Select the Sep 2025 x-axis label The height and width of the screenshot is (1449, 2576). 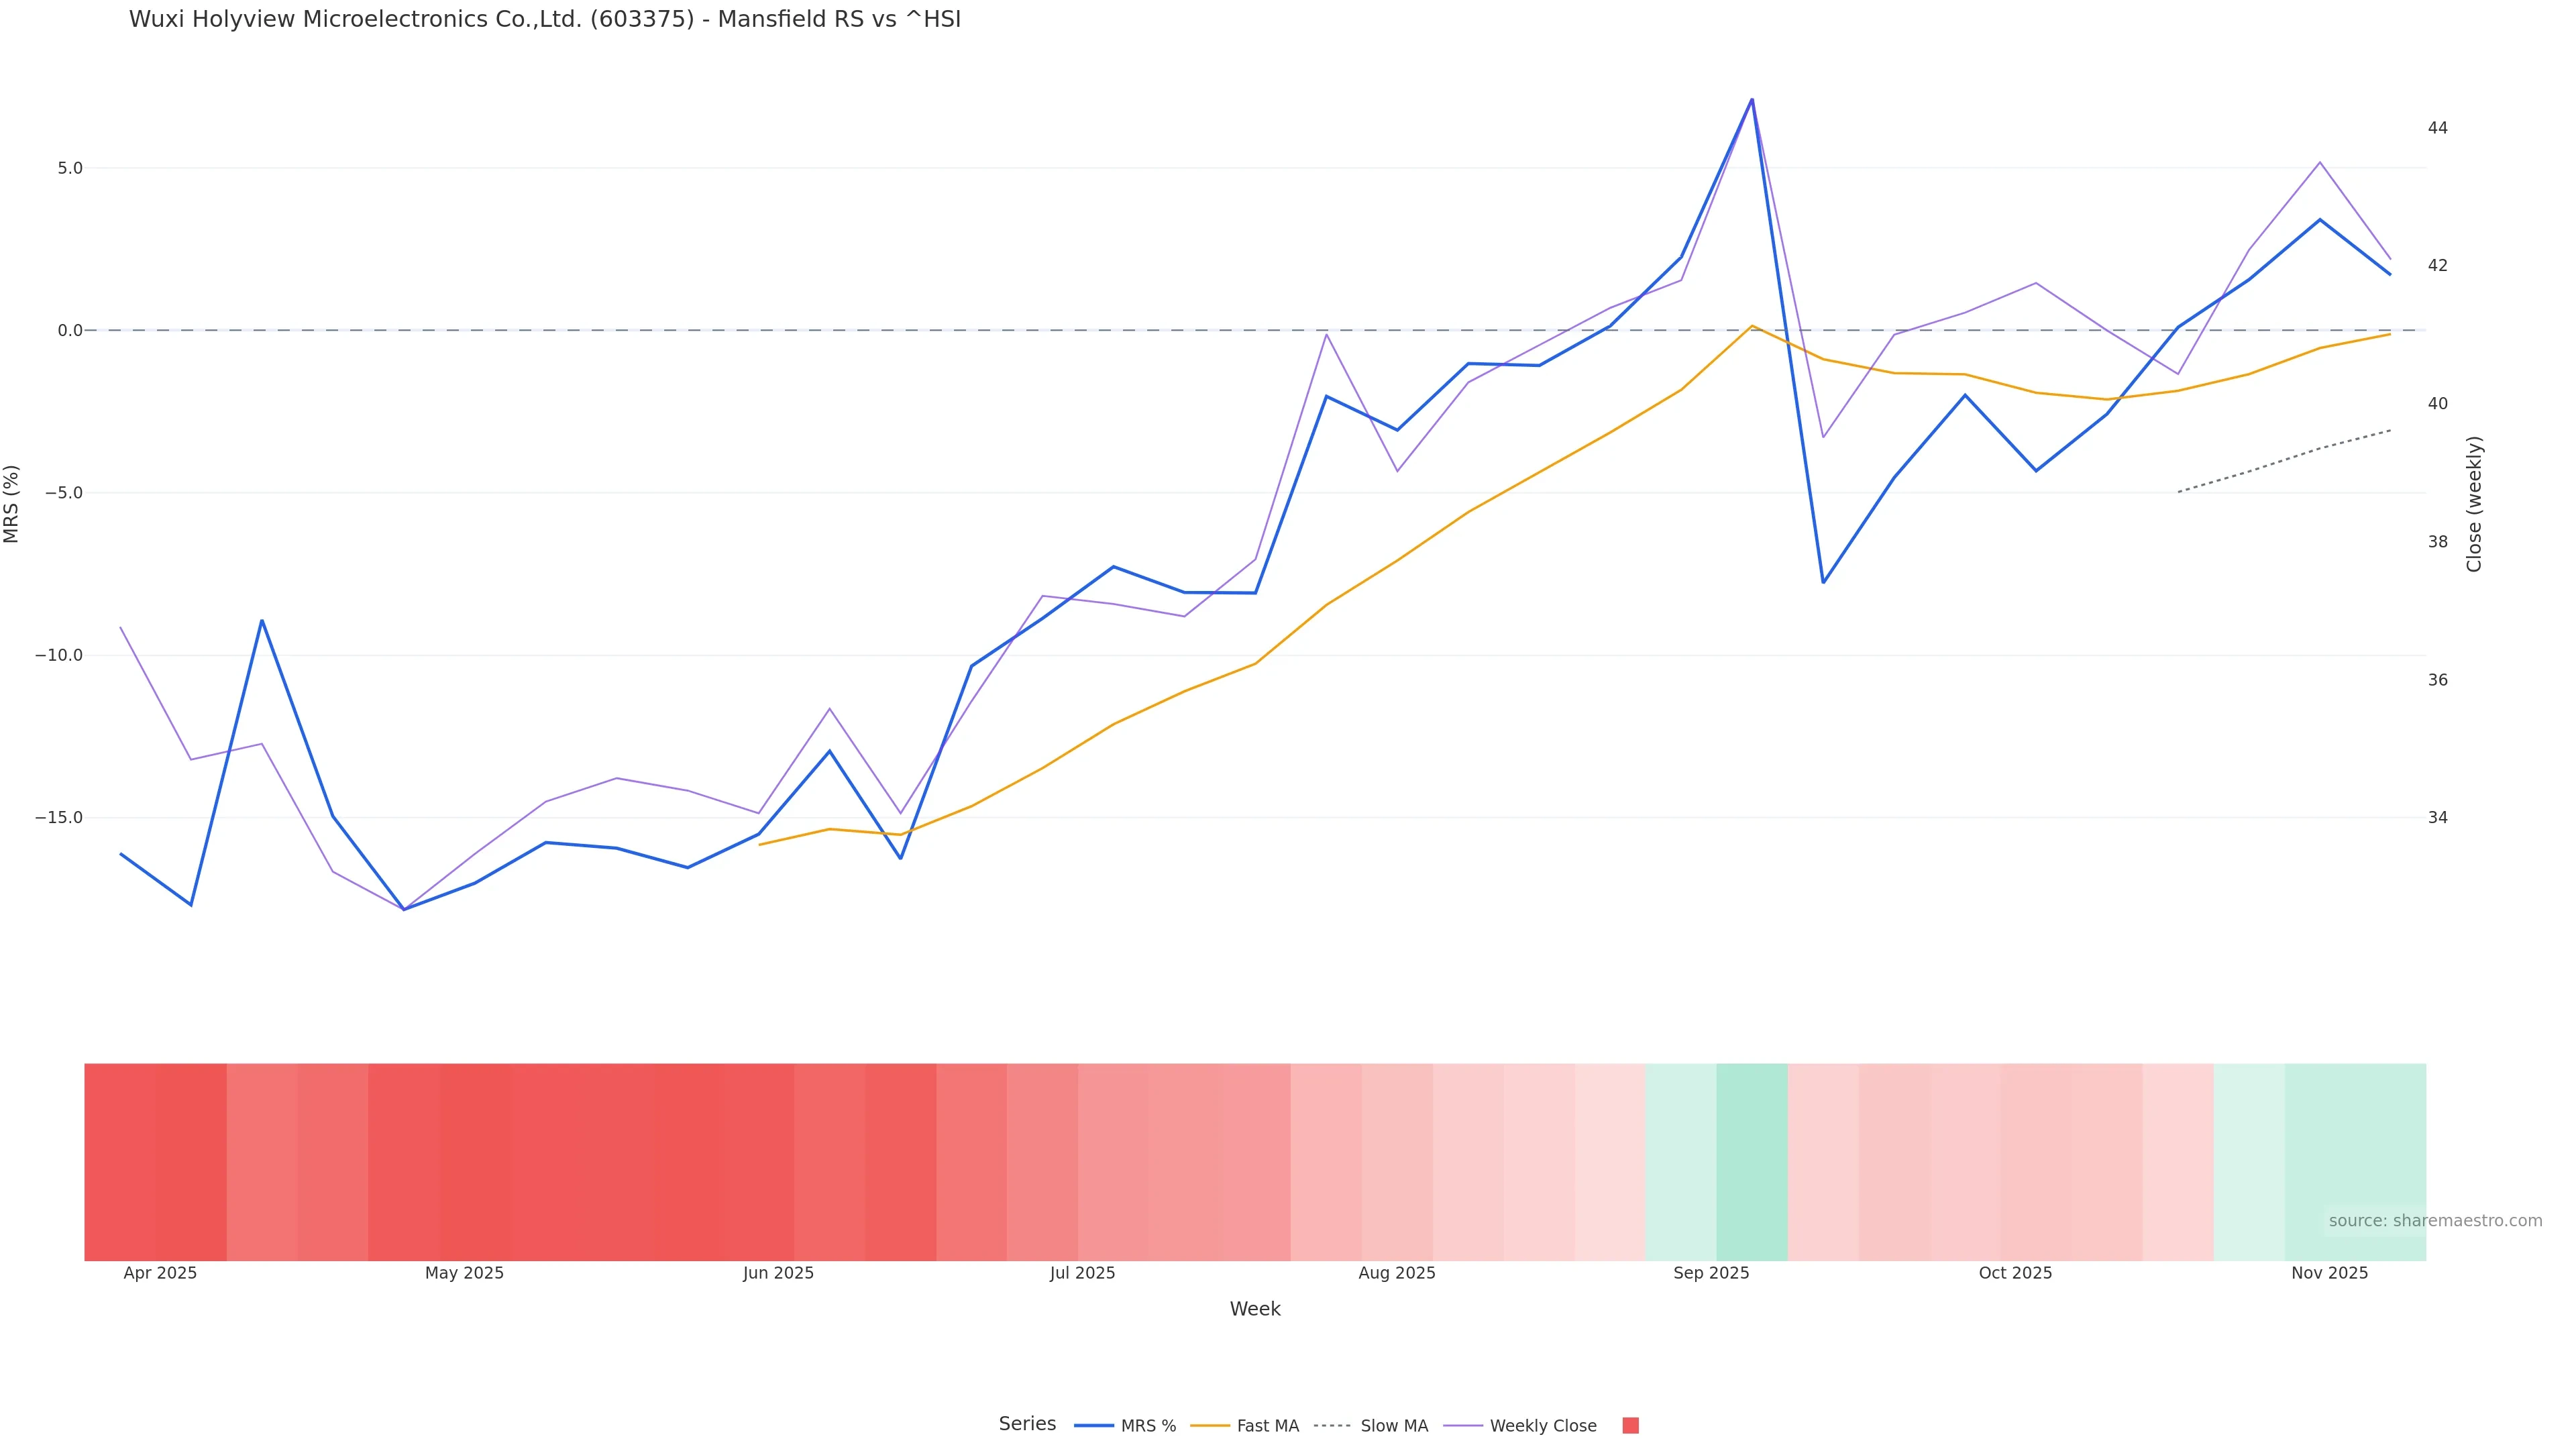point(1711,1273)
